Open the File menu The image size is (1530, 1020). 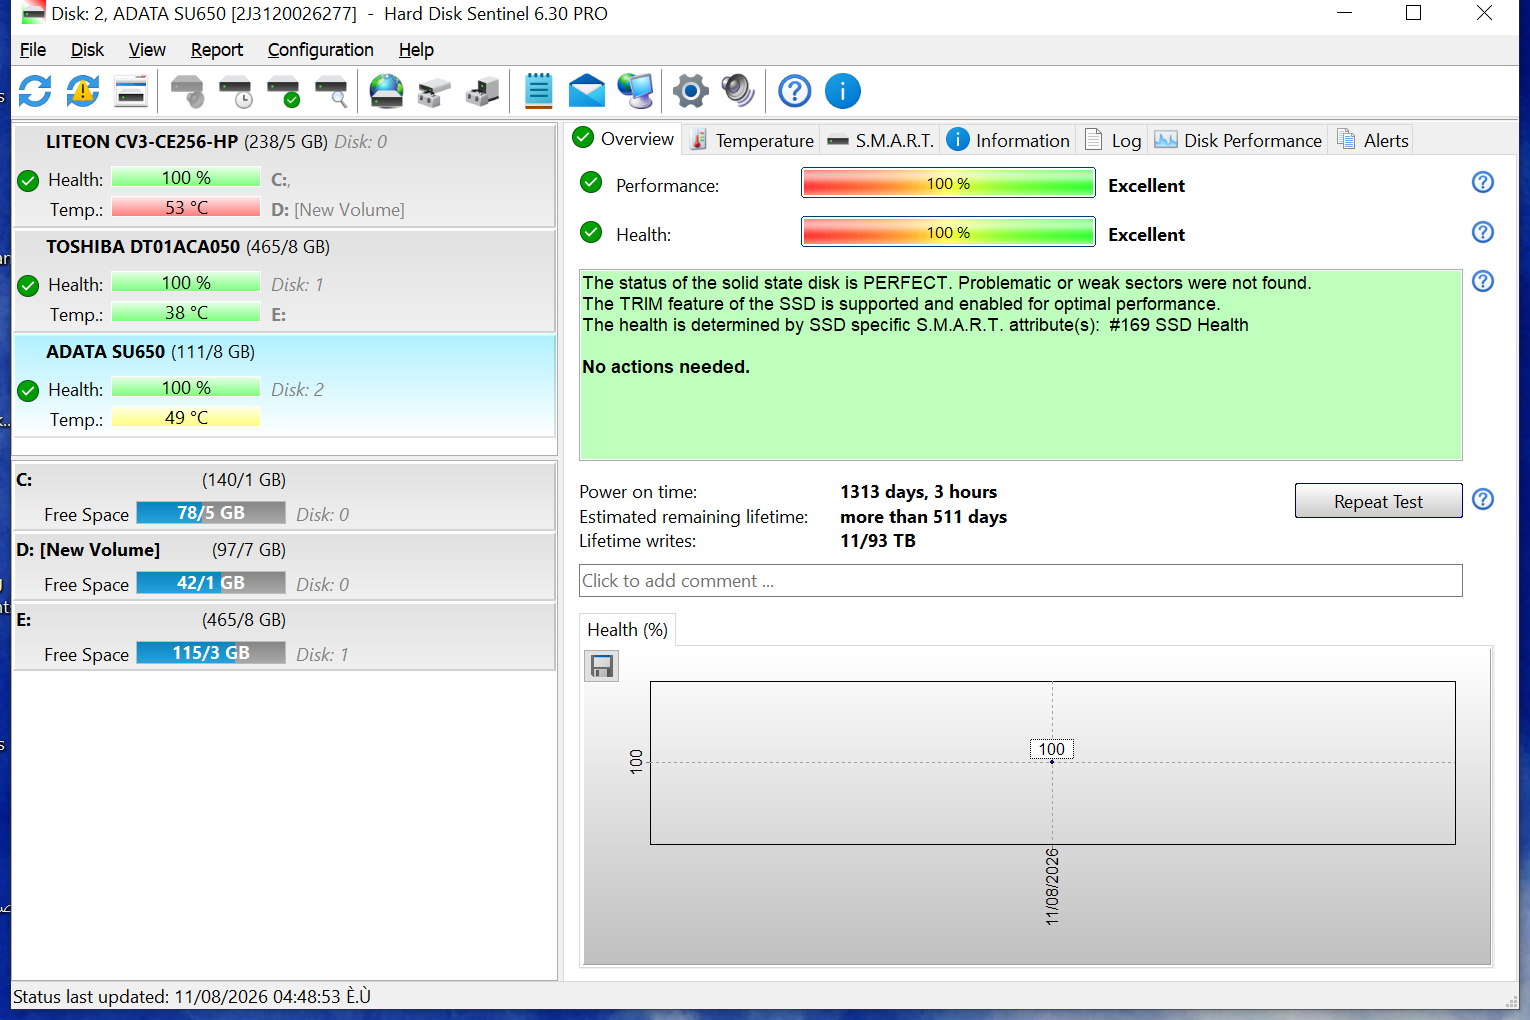[33, 50]
